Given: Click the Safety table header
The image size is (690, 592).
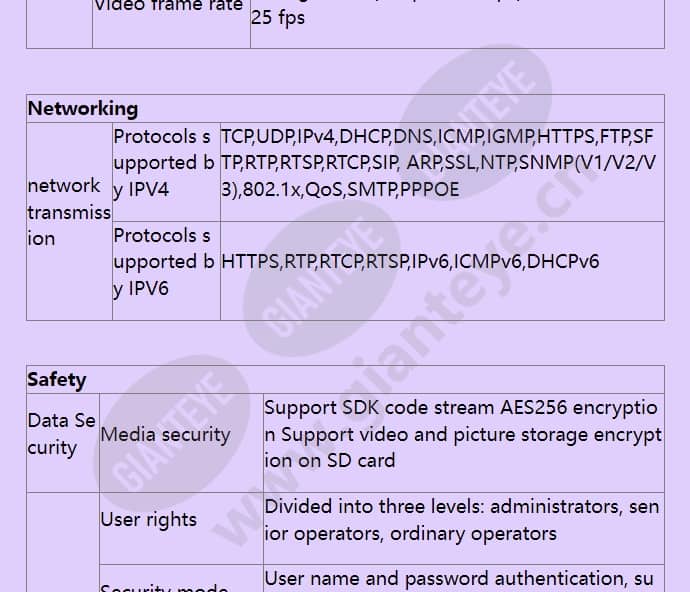Looking at the screenshot, I should pyautogui.click(x=57, y=380).
